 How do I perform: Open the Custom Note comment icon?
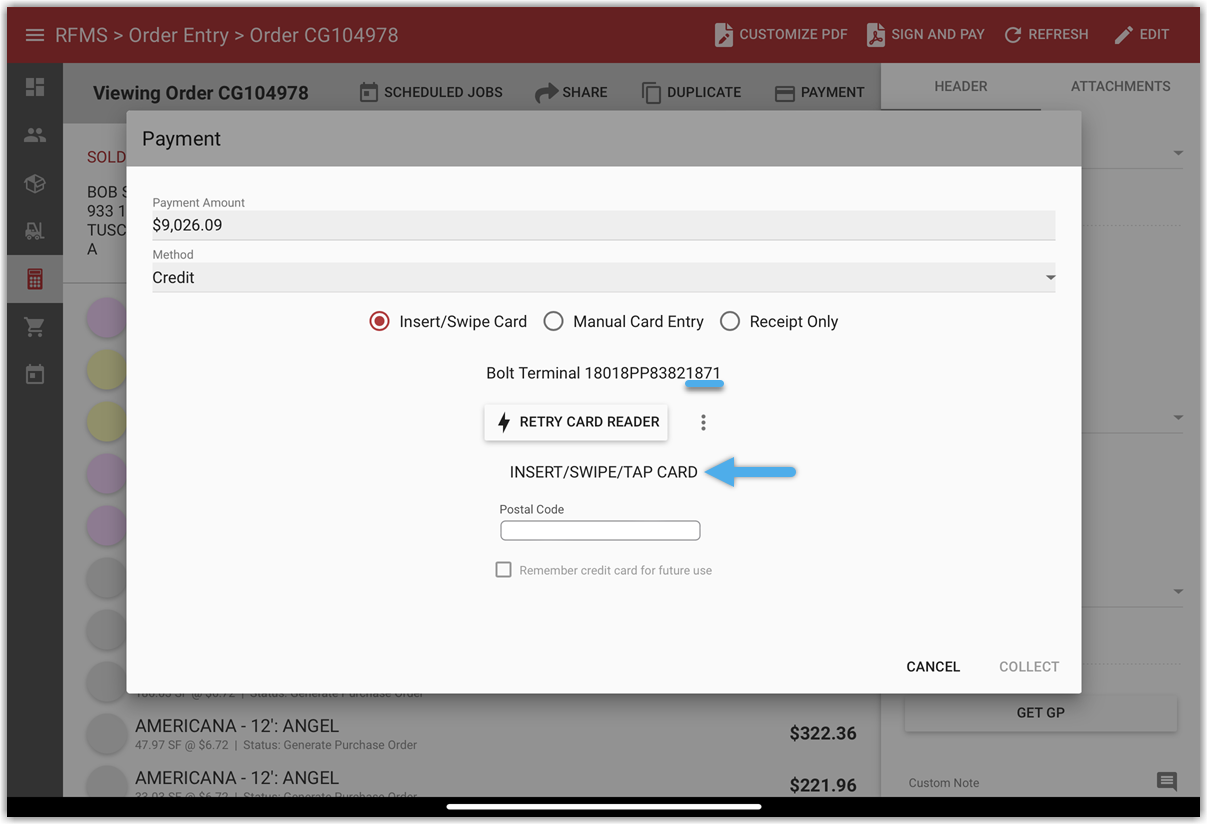(1166, 782)
